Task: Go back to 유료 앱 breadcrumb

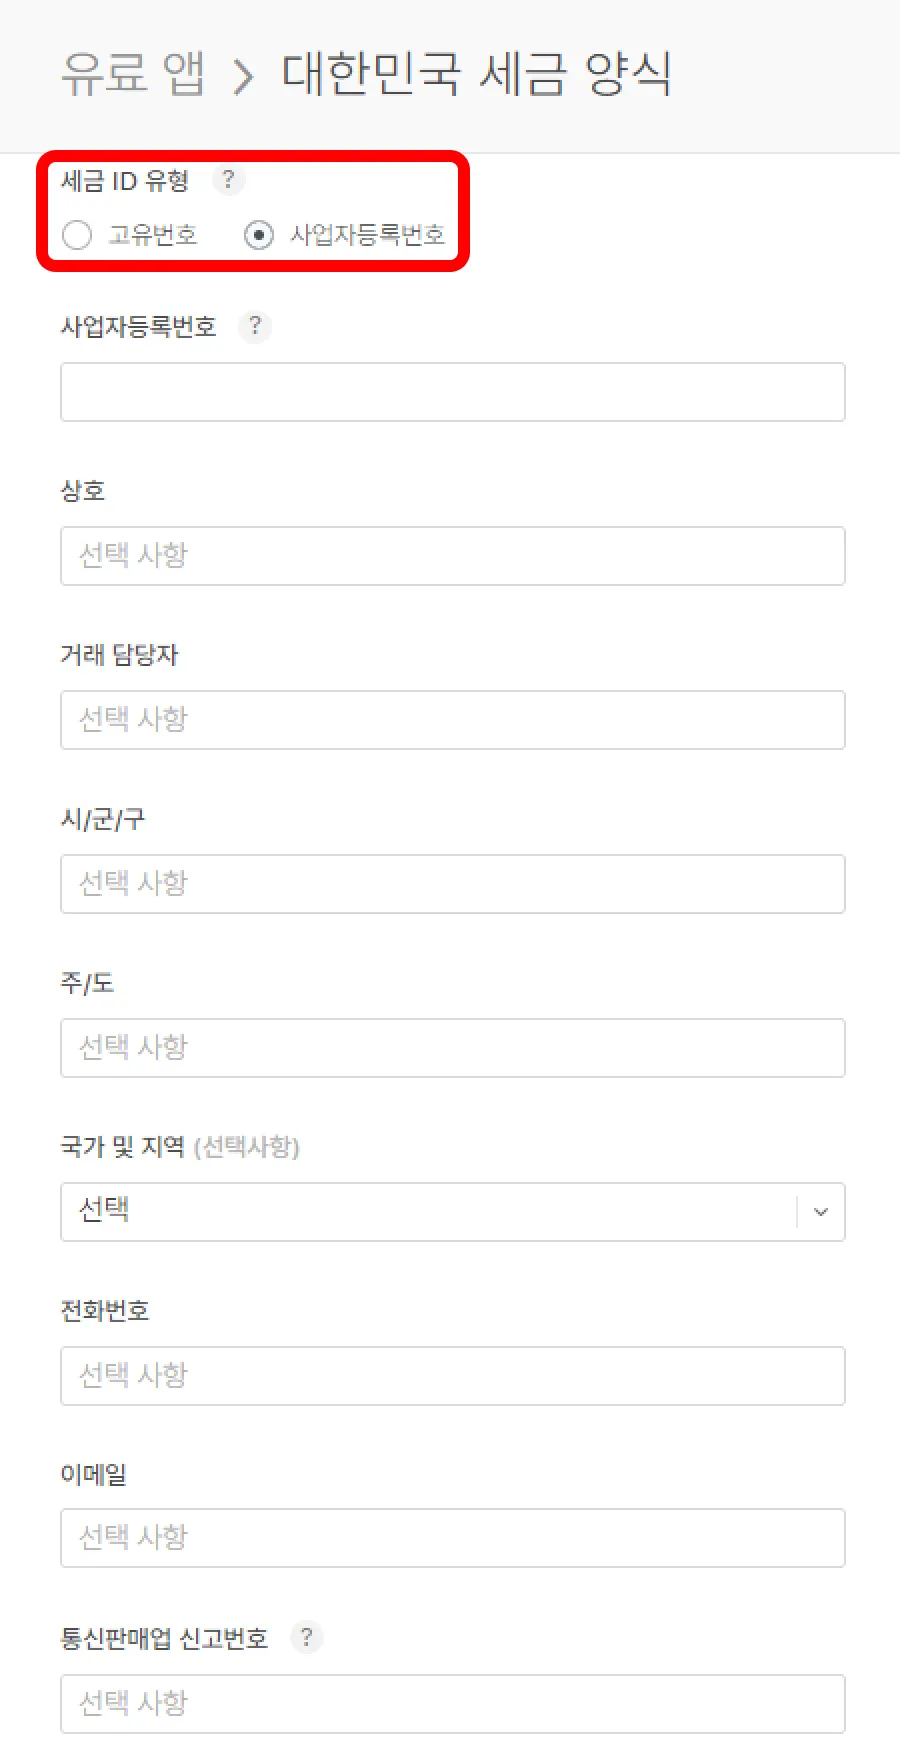Action: point(133,74)
